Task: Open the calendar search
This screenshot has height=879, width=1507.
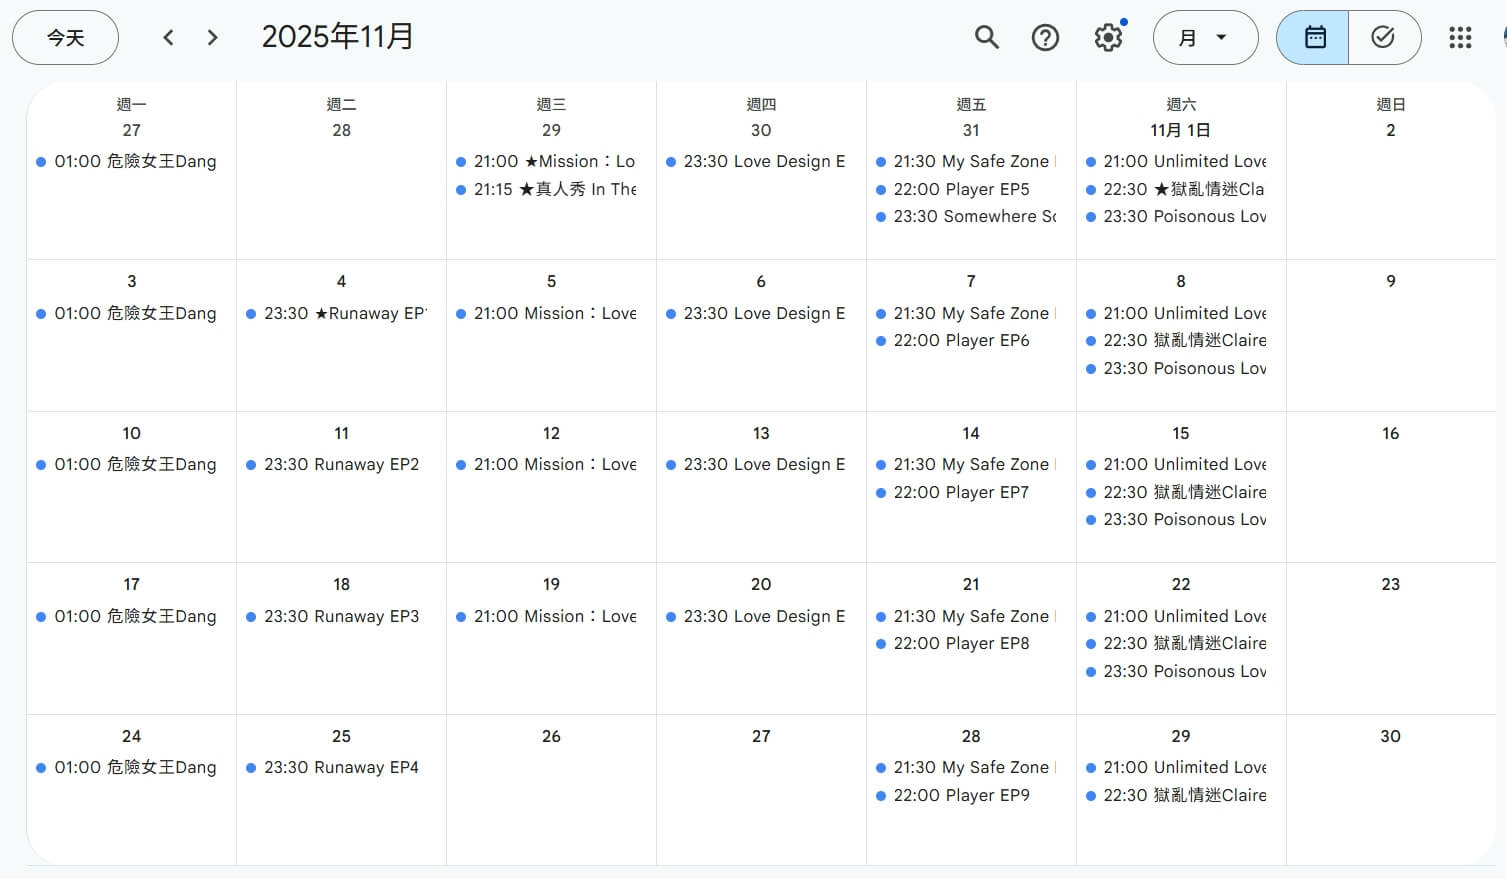Action: (986, 38)
